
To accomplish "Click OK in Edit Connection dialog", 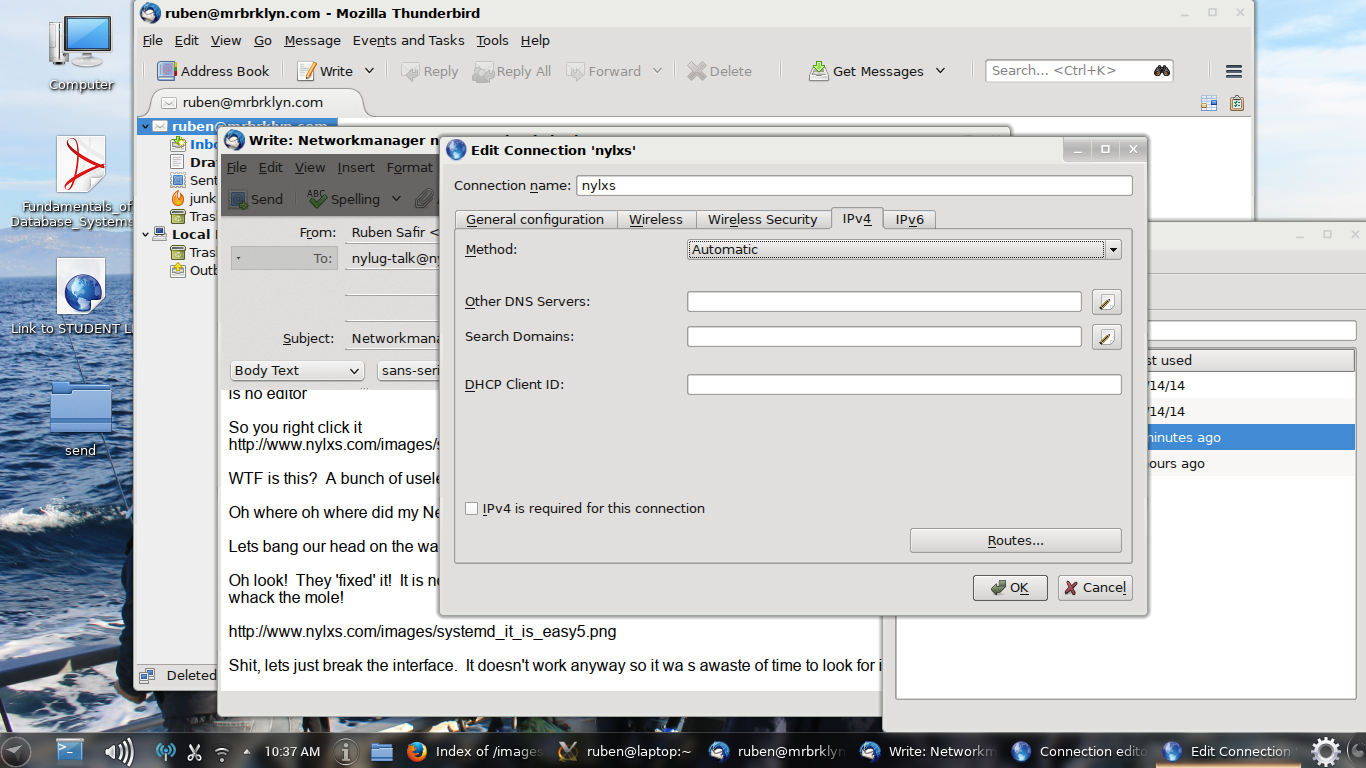I will (1010, 588).
